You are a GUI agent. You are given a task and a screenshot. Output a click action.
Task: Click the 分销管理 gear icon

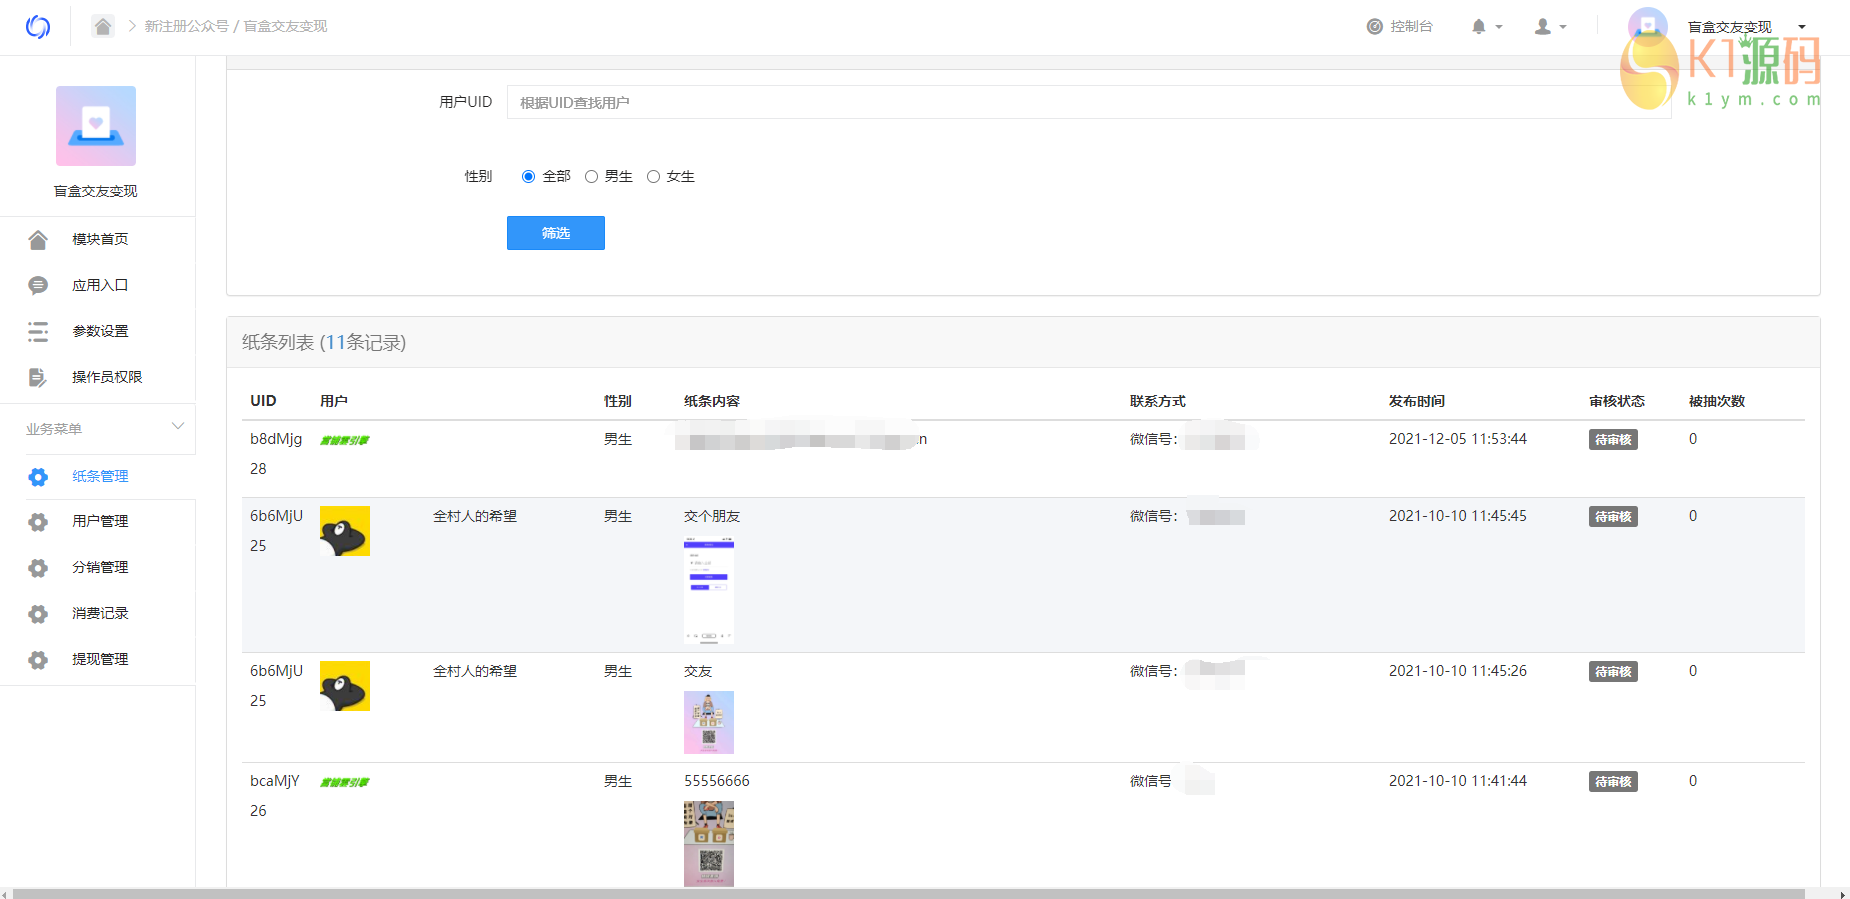38,568
